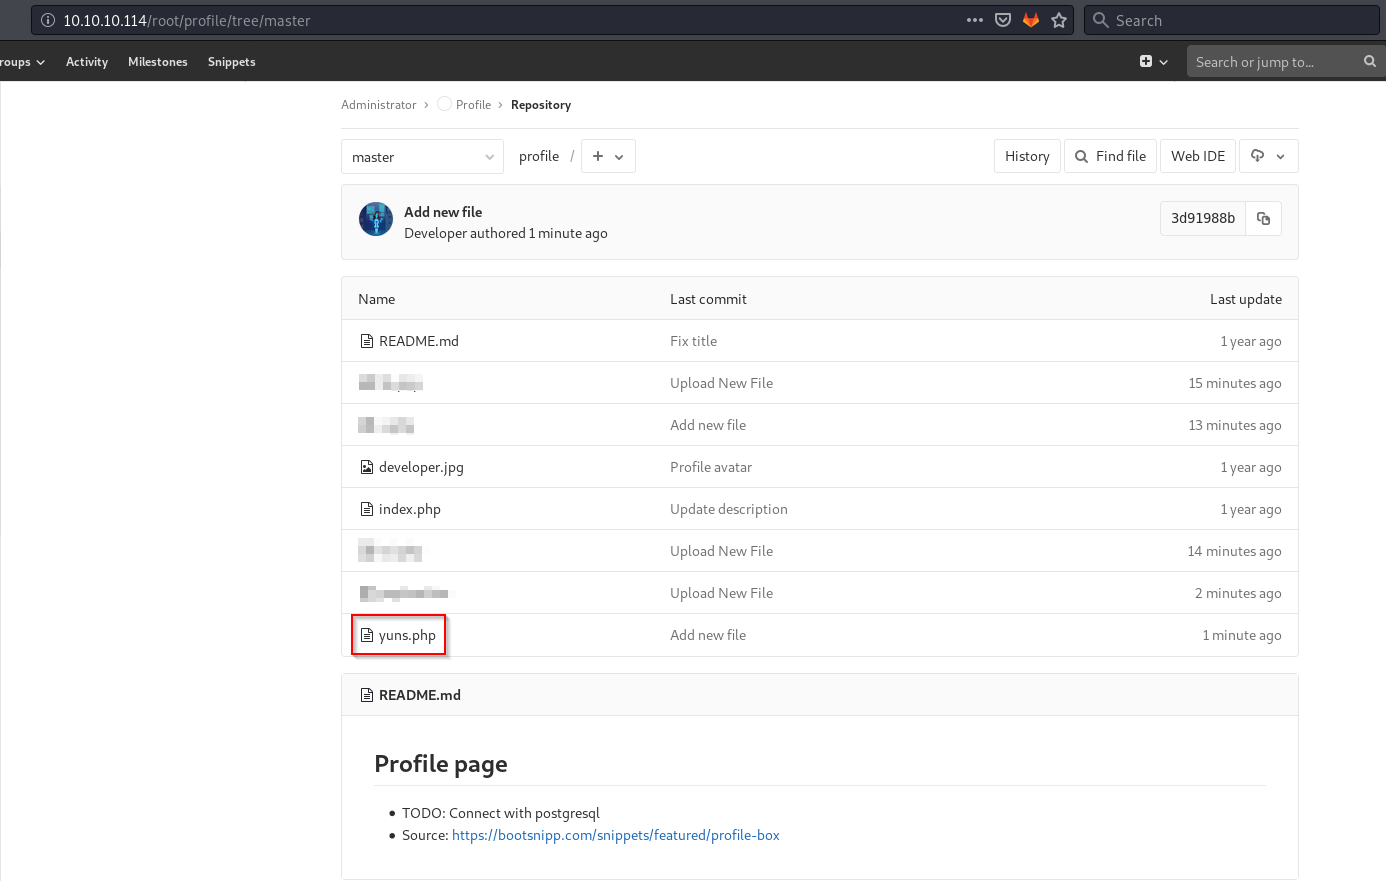Open 'Add new file' commit in yuns.php row
The width and height of the screenshot is (1386, 881).
708,635
